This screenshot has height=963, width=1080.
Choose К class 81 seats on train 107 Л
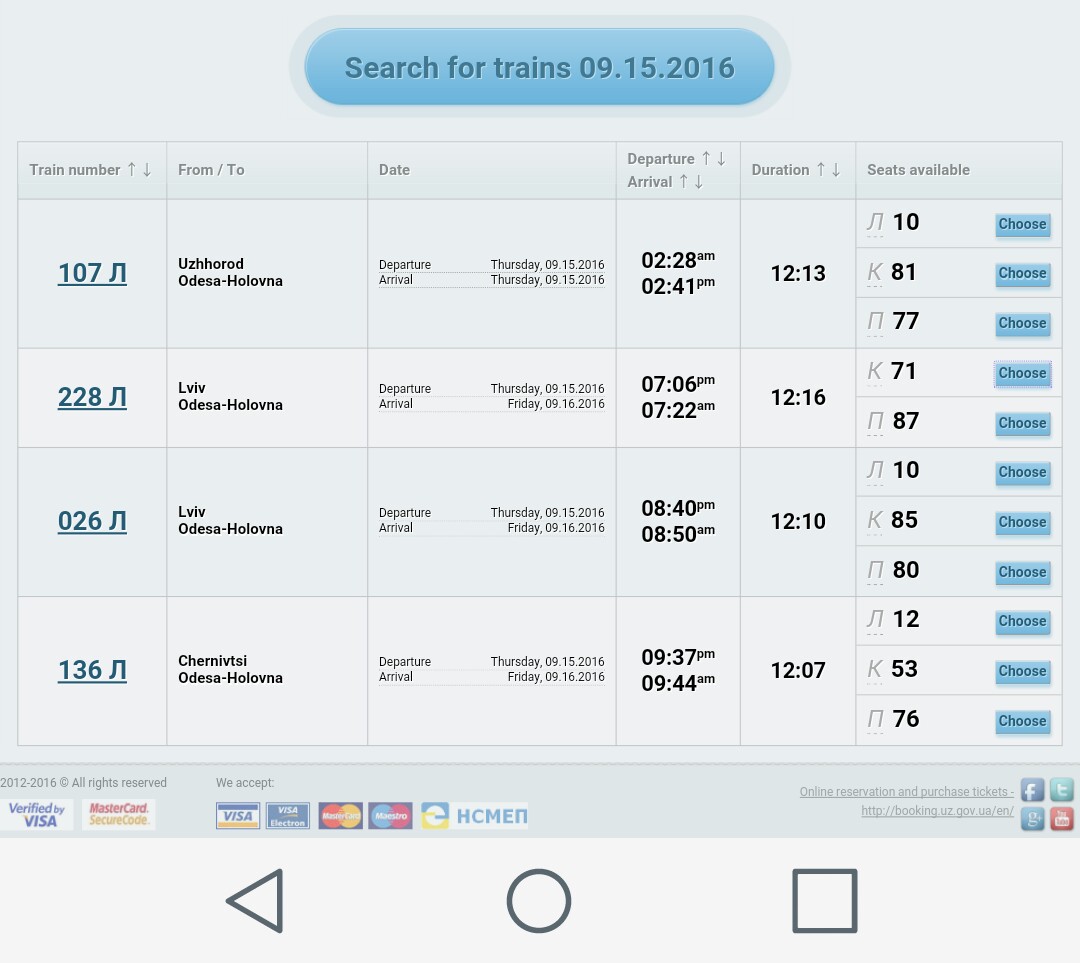click(1022, 273)
